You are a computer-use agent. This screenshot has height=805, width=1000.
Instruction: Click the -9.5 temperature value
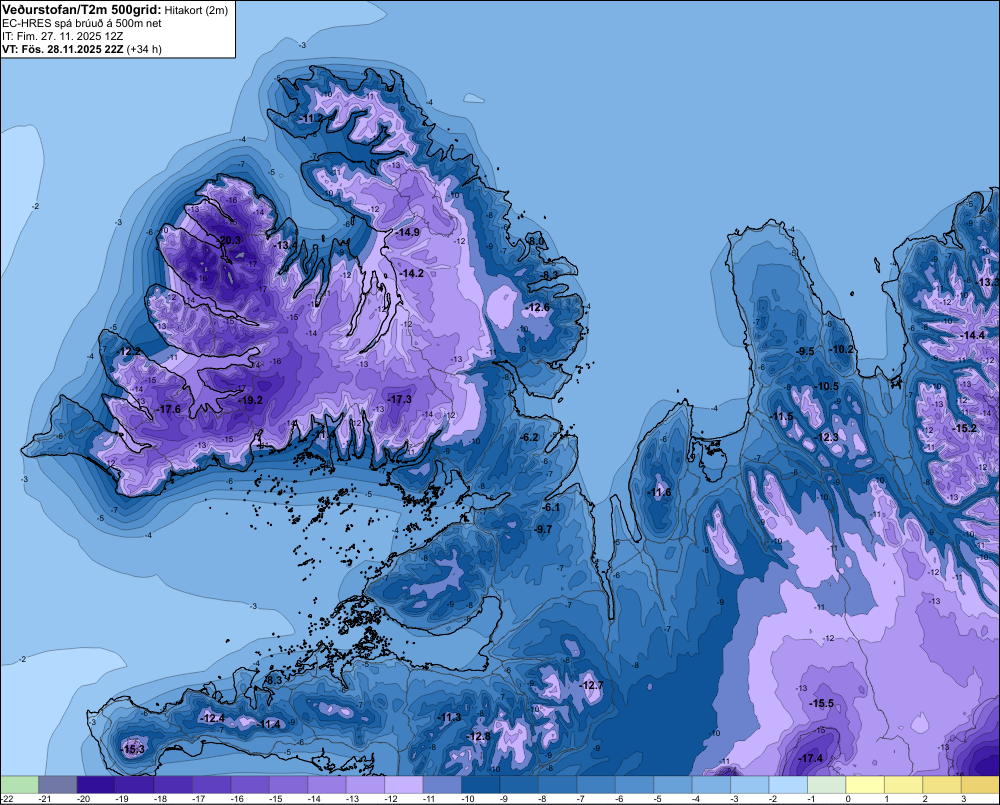[x=805, y=351]
